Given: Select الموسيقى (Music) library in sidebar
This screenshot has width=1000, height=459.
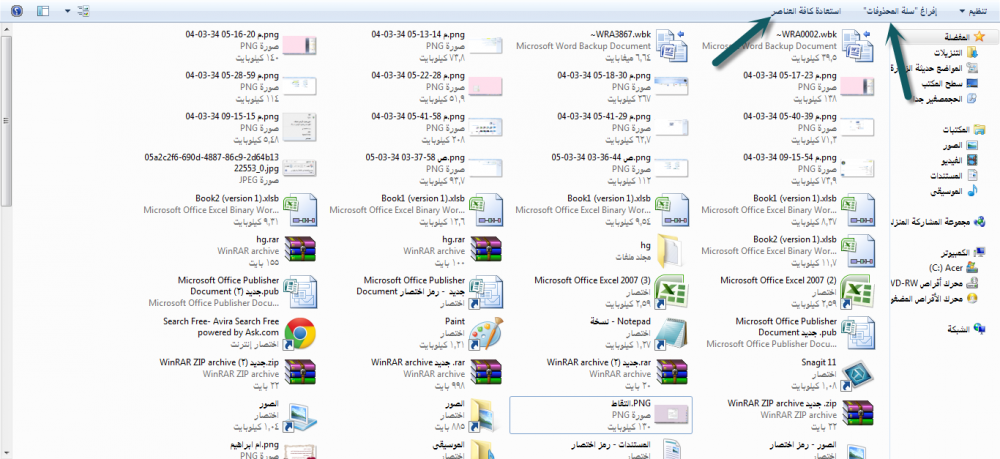Looking at the screenshot, I should point(957,189).
